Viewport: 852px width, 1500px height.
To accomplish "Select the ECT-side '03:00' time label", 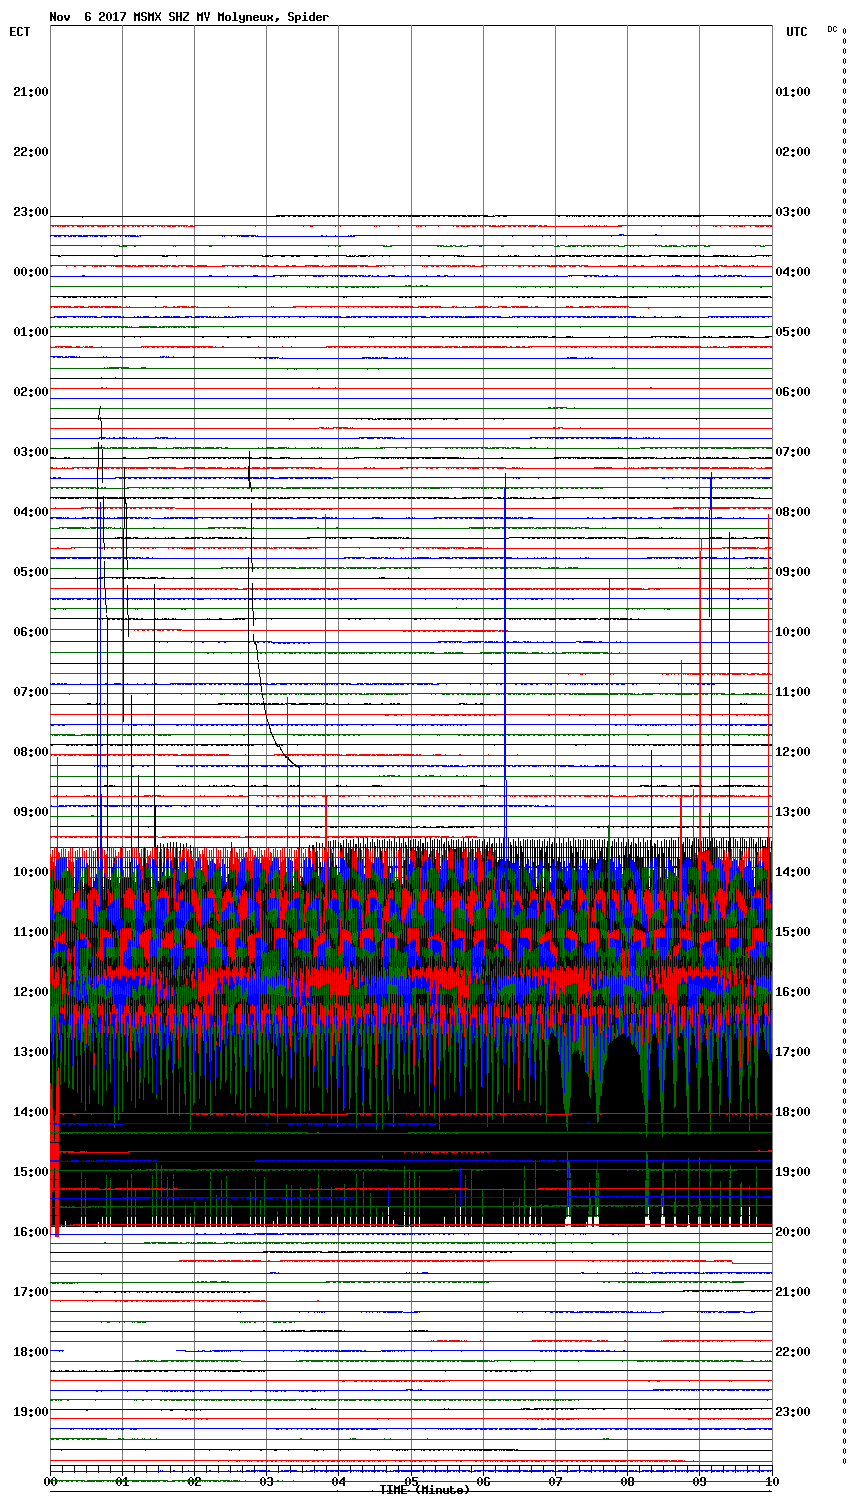I will (x=31, y=452).
